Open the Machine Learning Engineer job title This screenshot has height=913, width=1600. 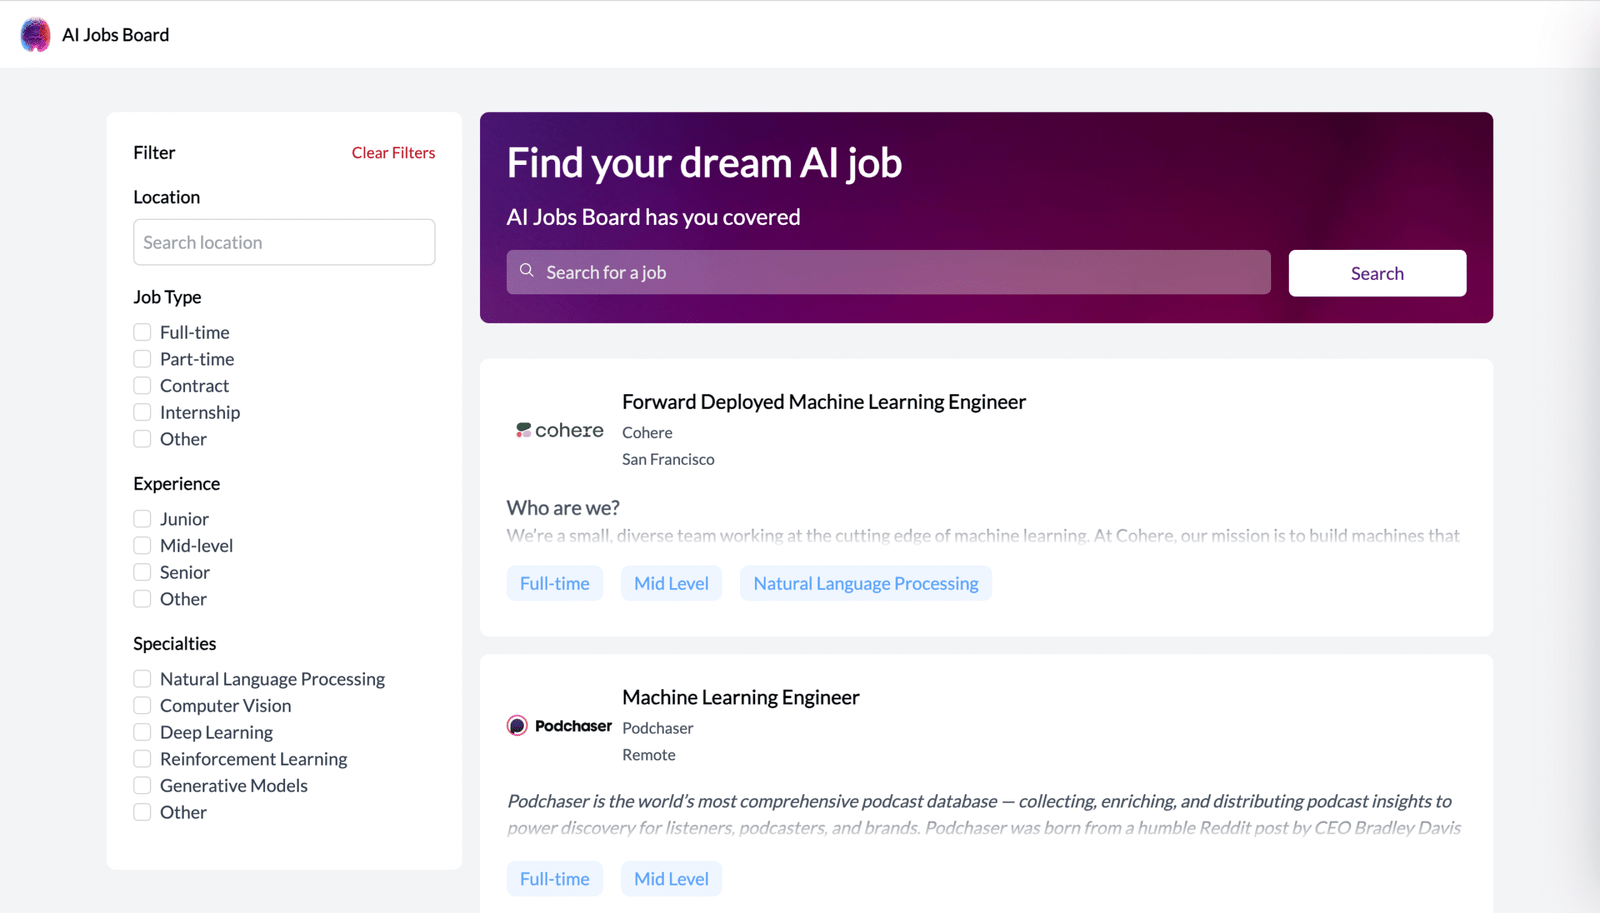[740, 697]
